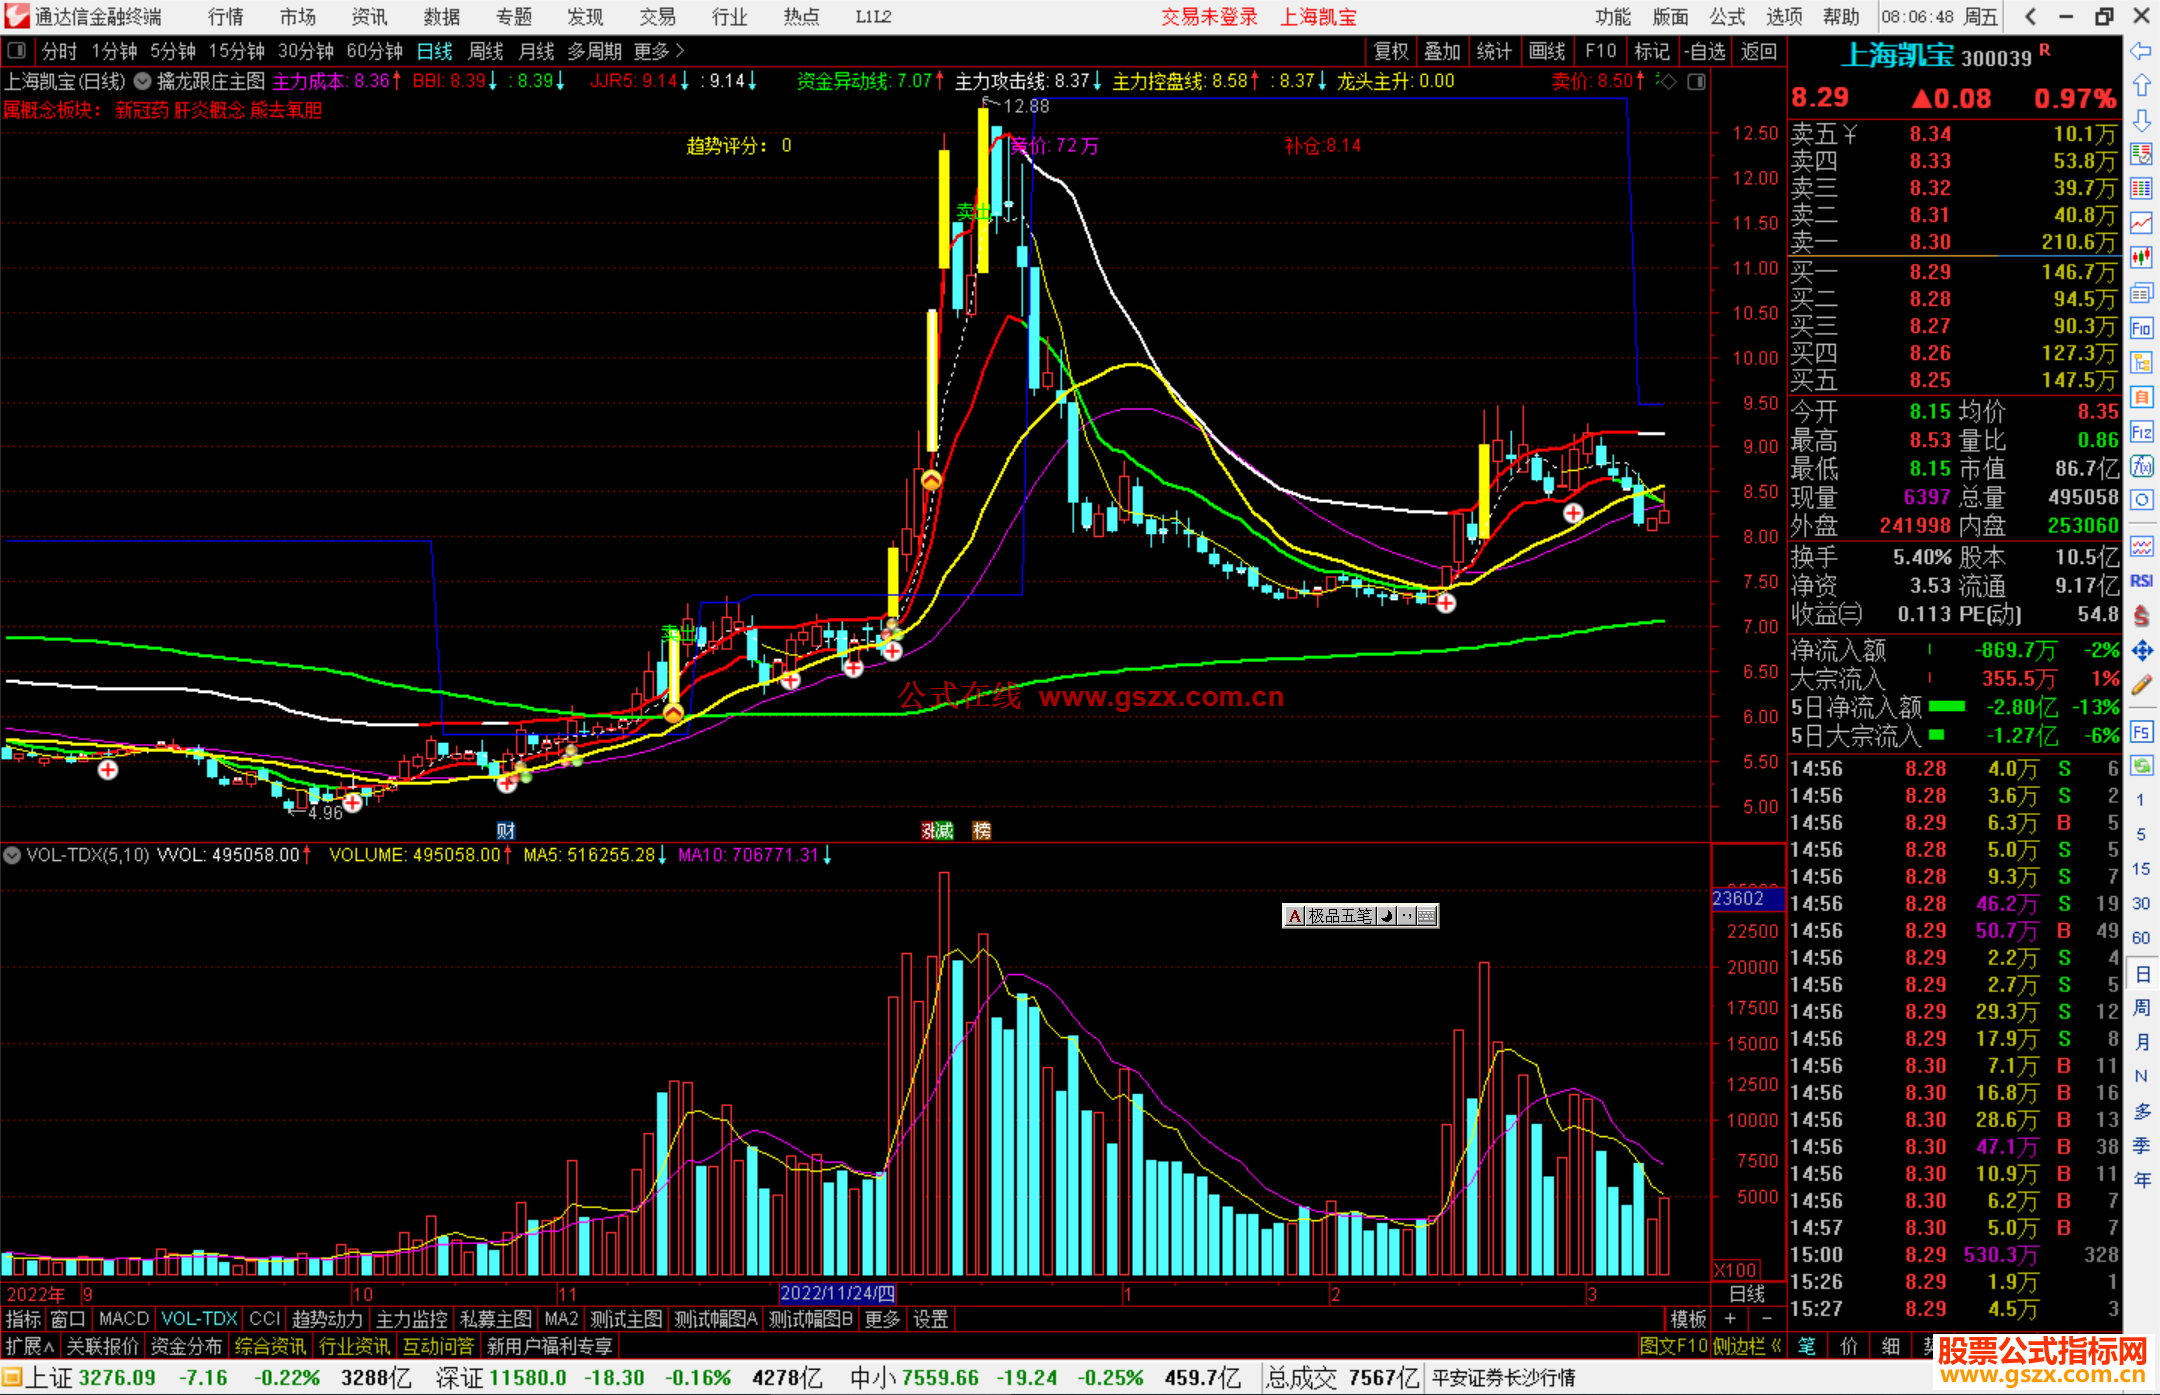The height and width of the screenshot is (1395, 2160).
Task: Click the 叠加 overlay button
Action: [x=1442, y=51]
